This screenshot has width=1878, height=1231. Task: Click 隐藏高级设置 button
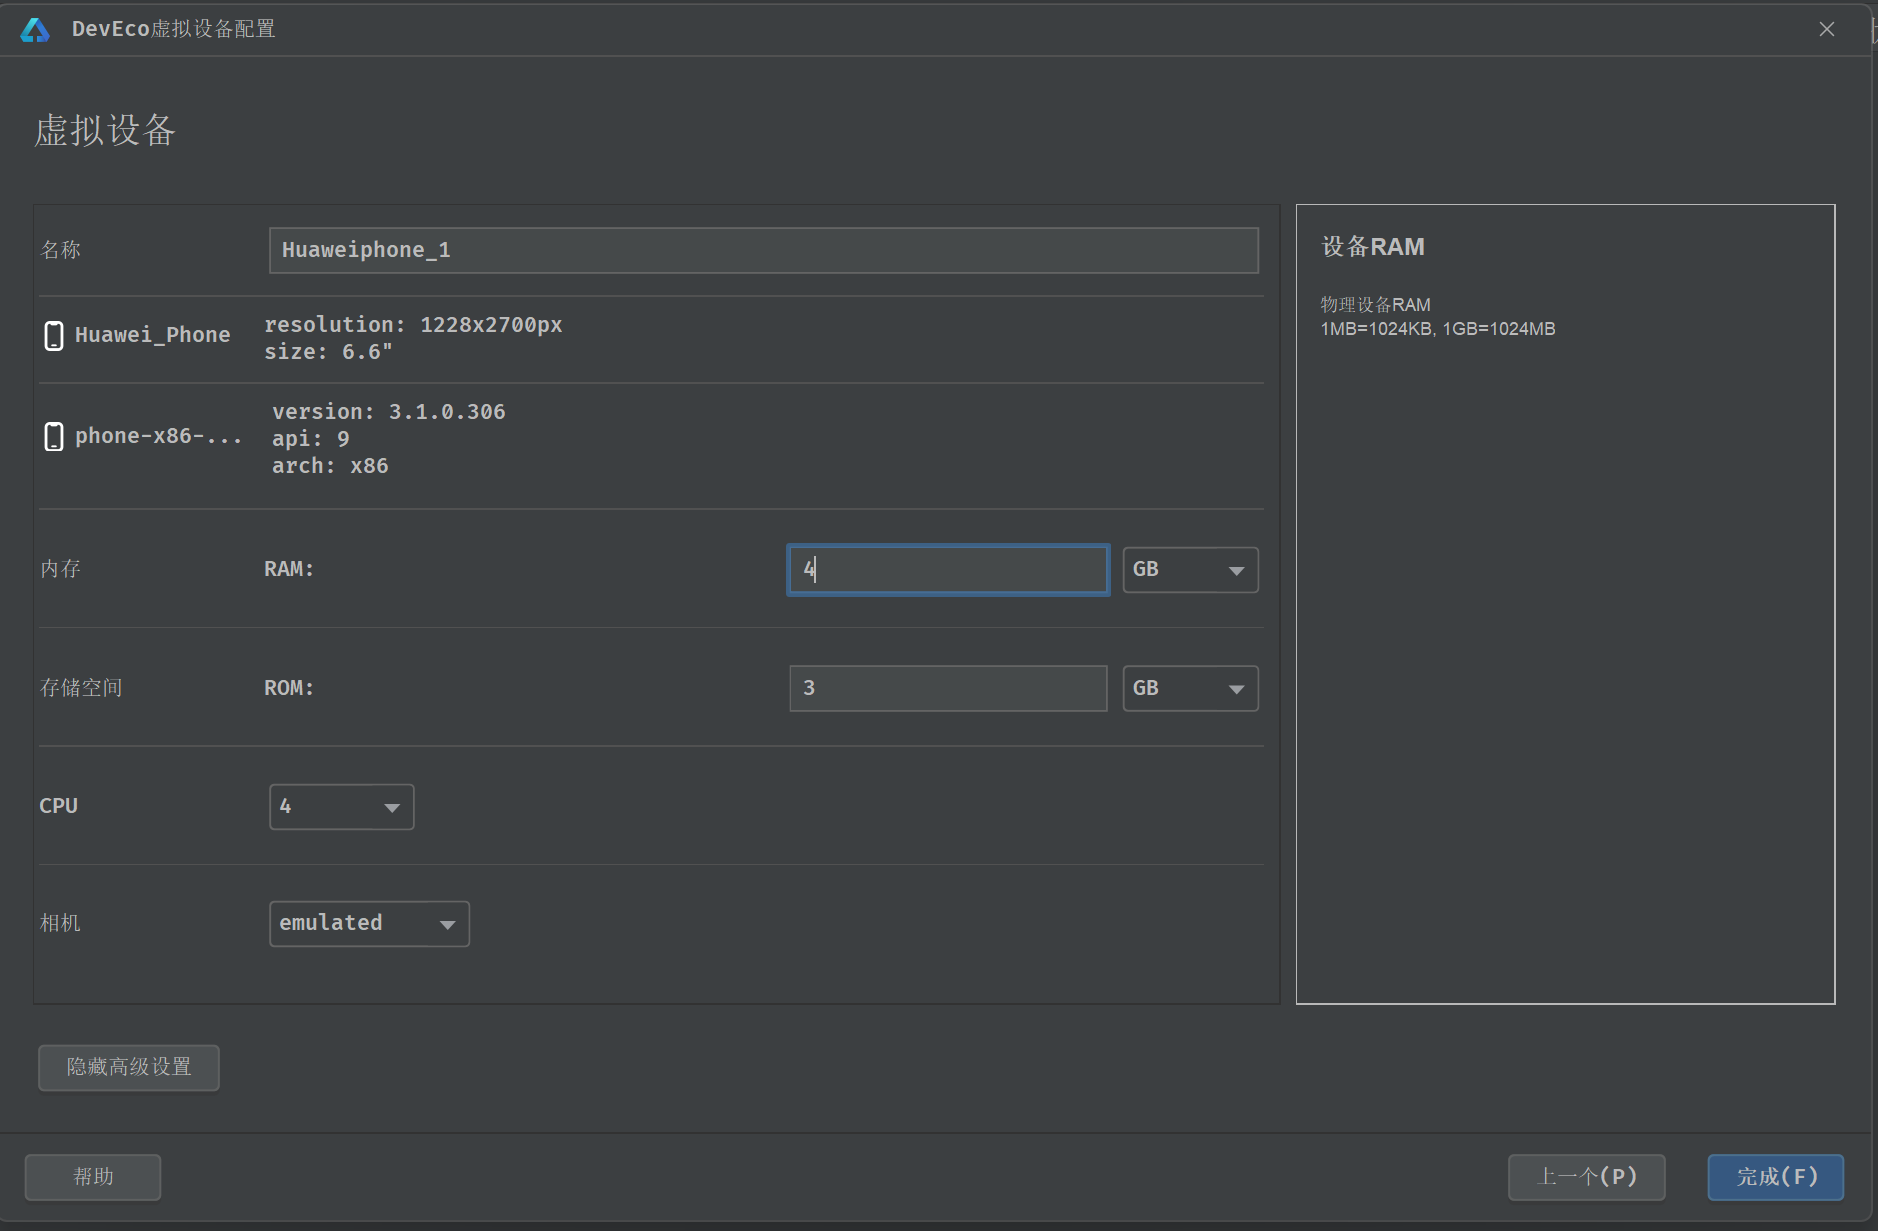point(129,1068)
